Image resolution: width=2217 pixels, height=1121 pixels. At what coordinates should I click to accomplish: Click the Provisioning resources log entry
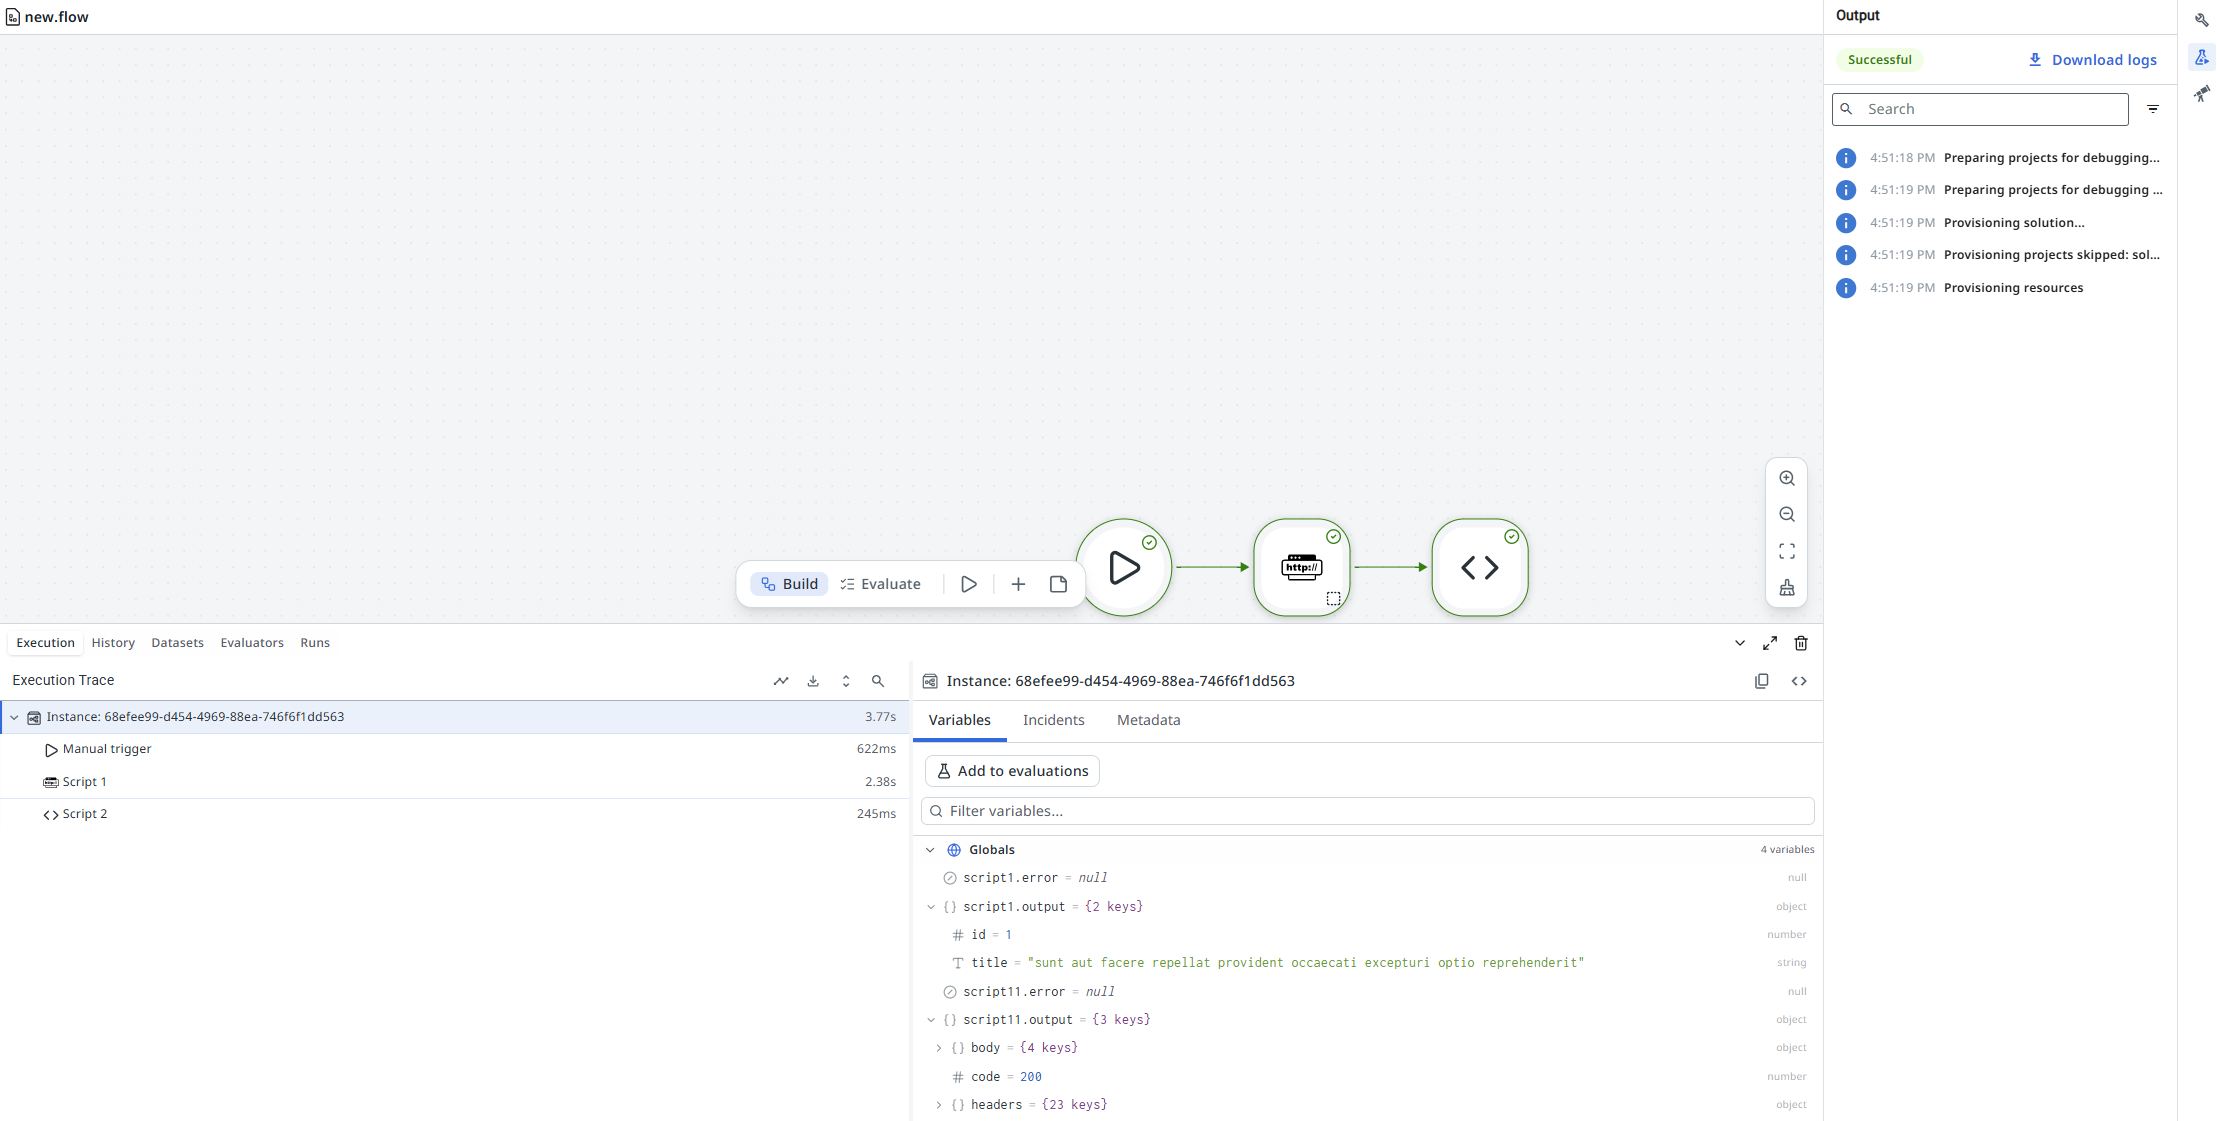(x=2000, y=288)
